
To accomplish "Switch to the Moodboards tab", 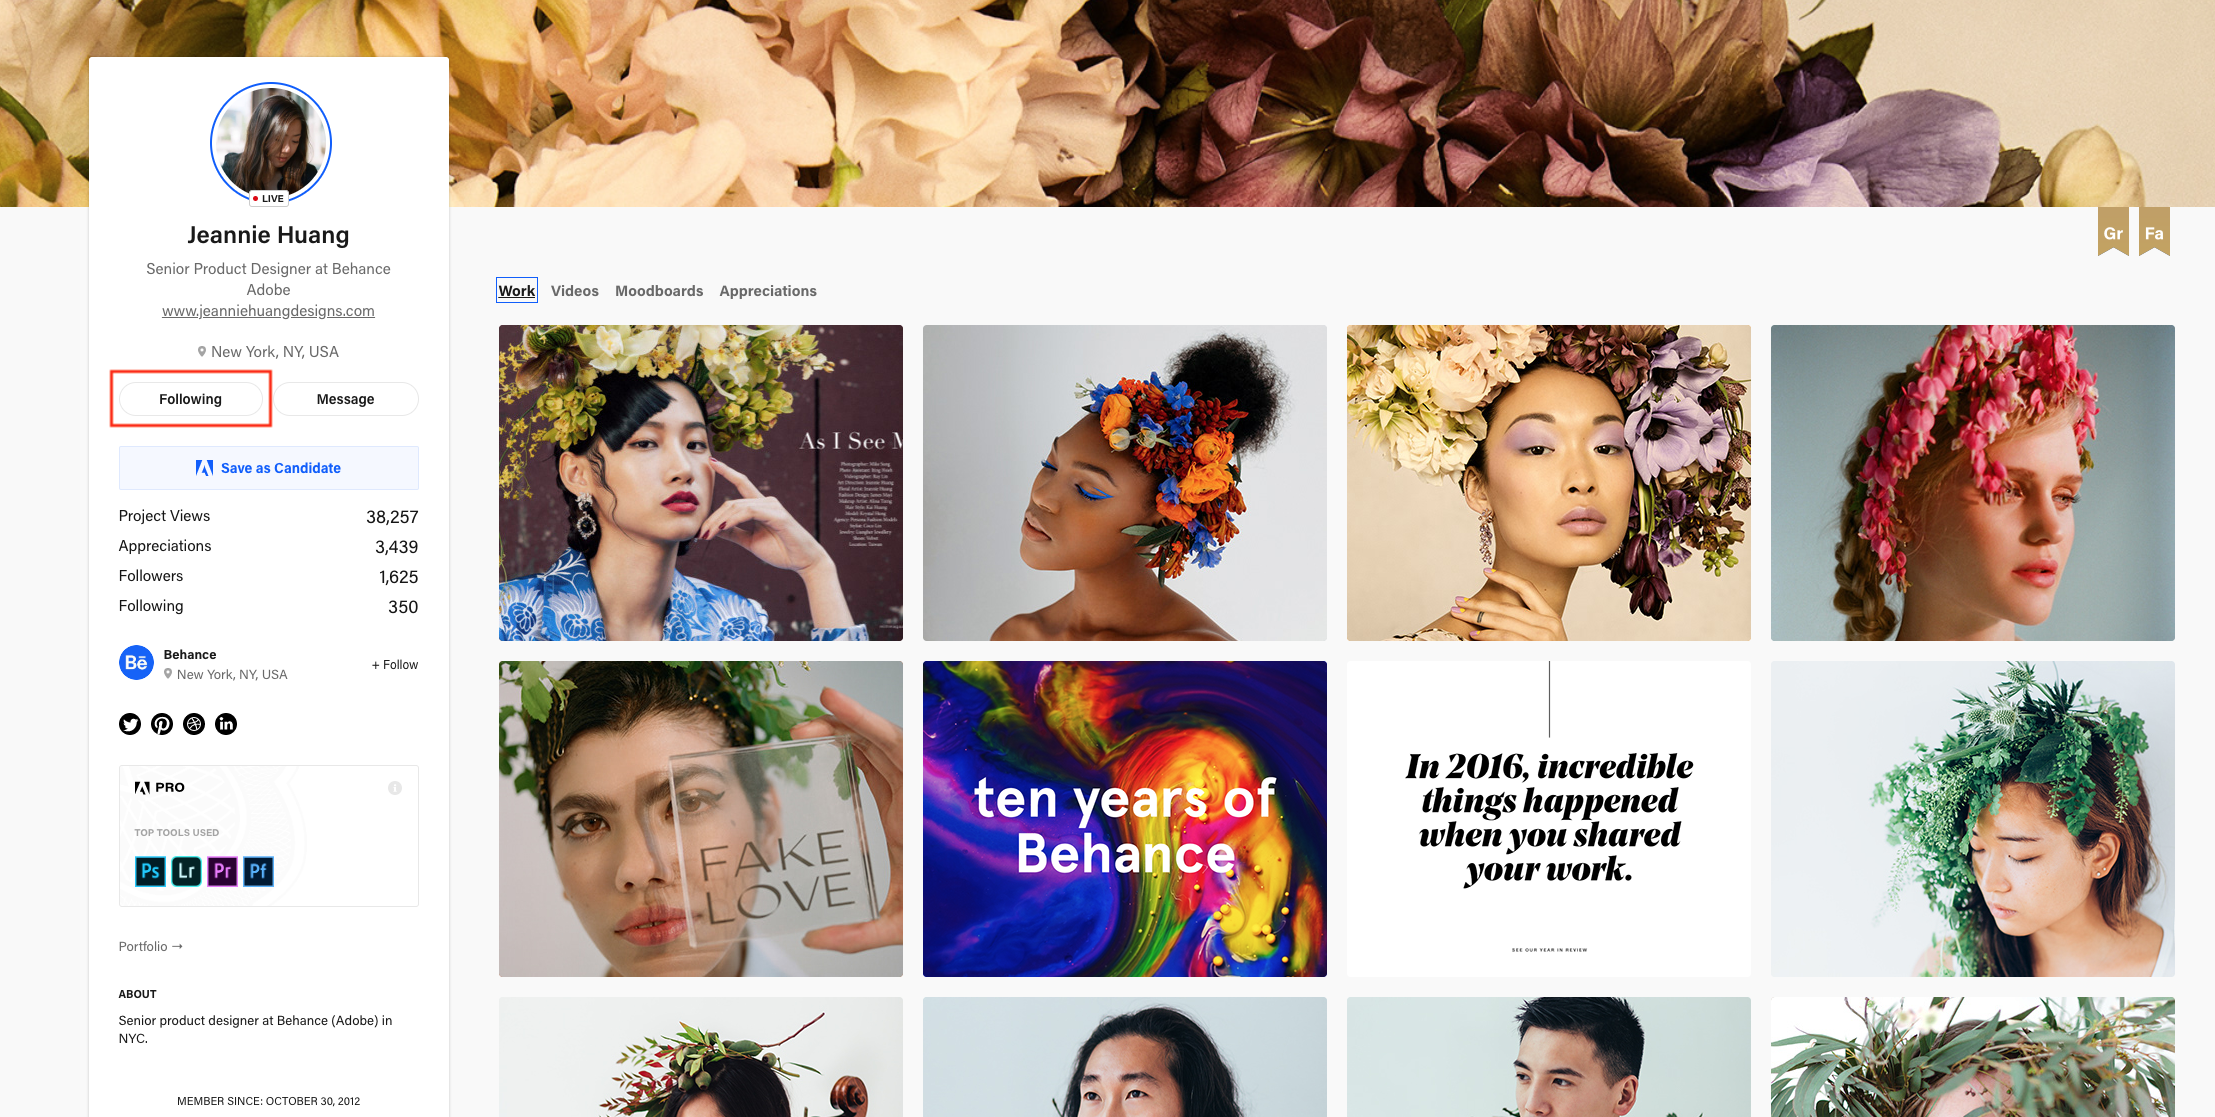I will (x=659, y=291).
